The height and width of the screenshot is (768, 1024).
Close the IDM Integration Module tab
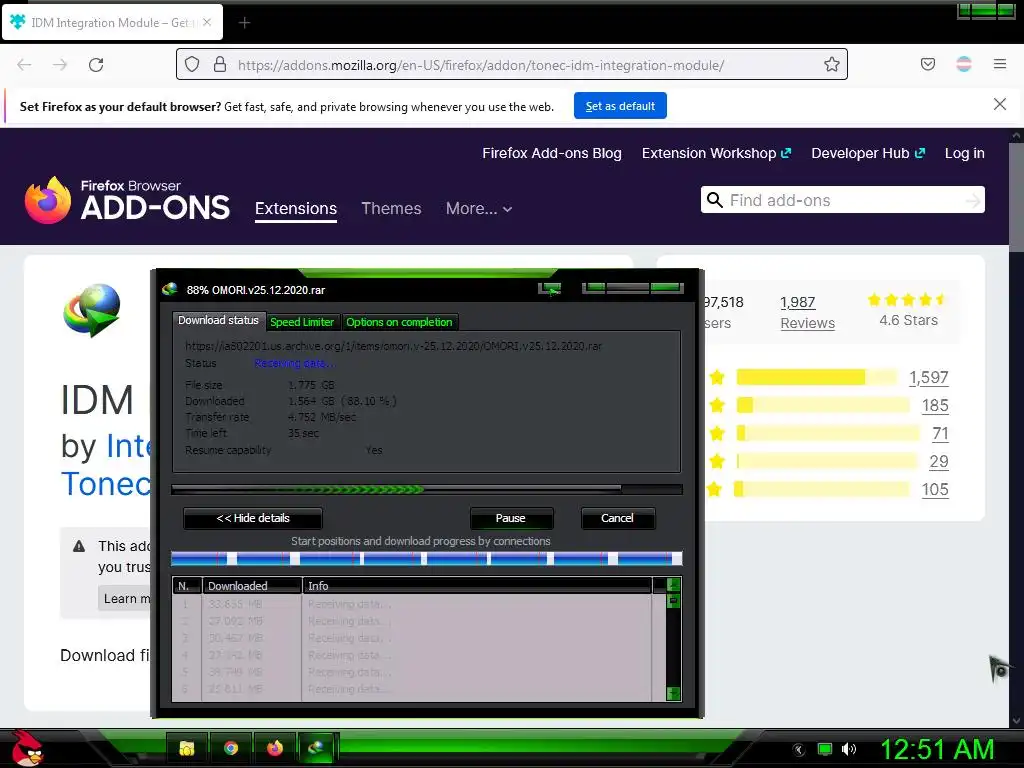point(207,22)
